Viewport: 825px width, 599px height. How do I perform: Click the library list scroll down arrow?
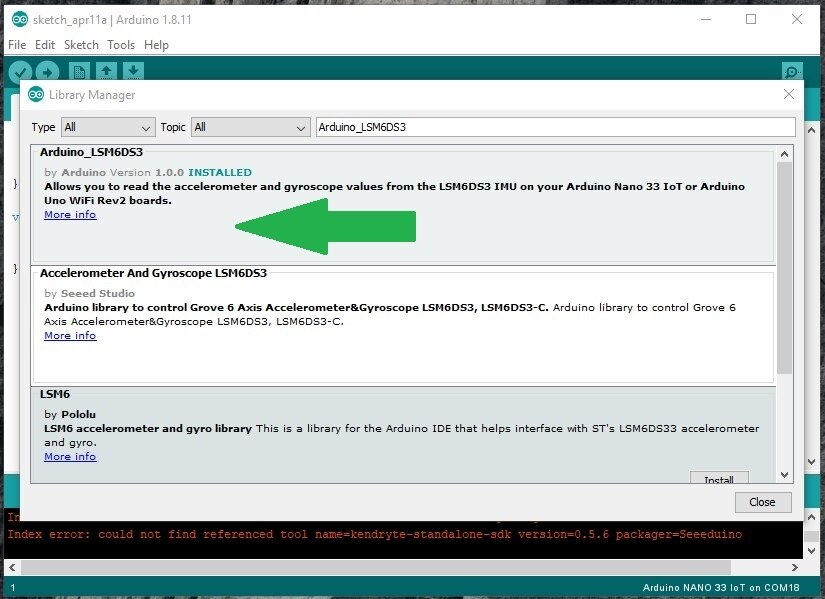tap(784, 475)
